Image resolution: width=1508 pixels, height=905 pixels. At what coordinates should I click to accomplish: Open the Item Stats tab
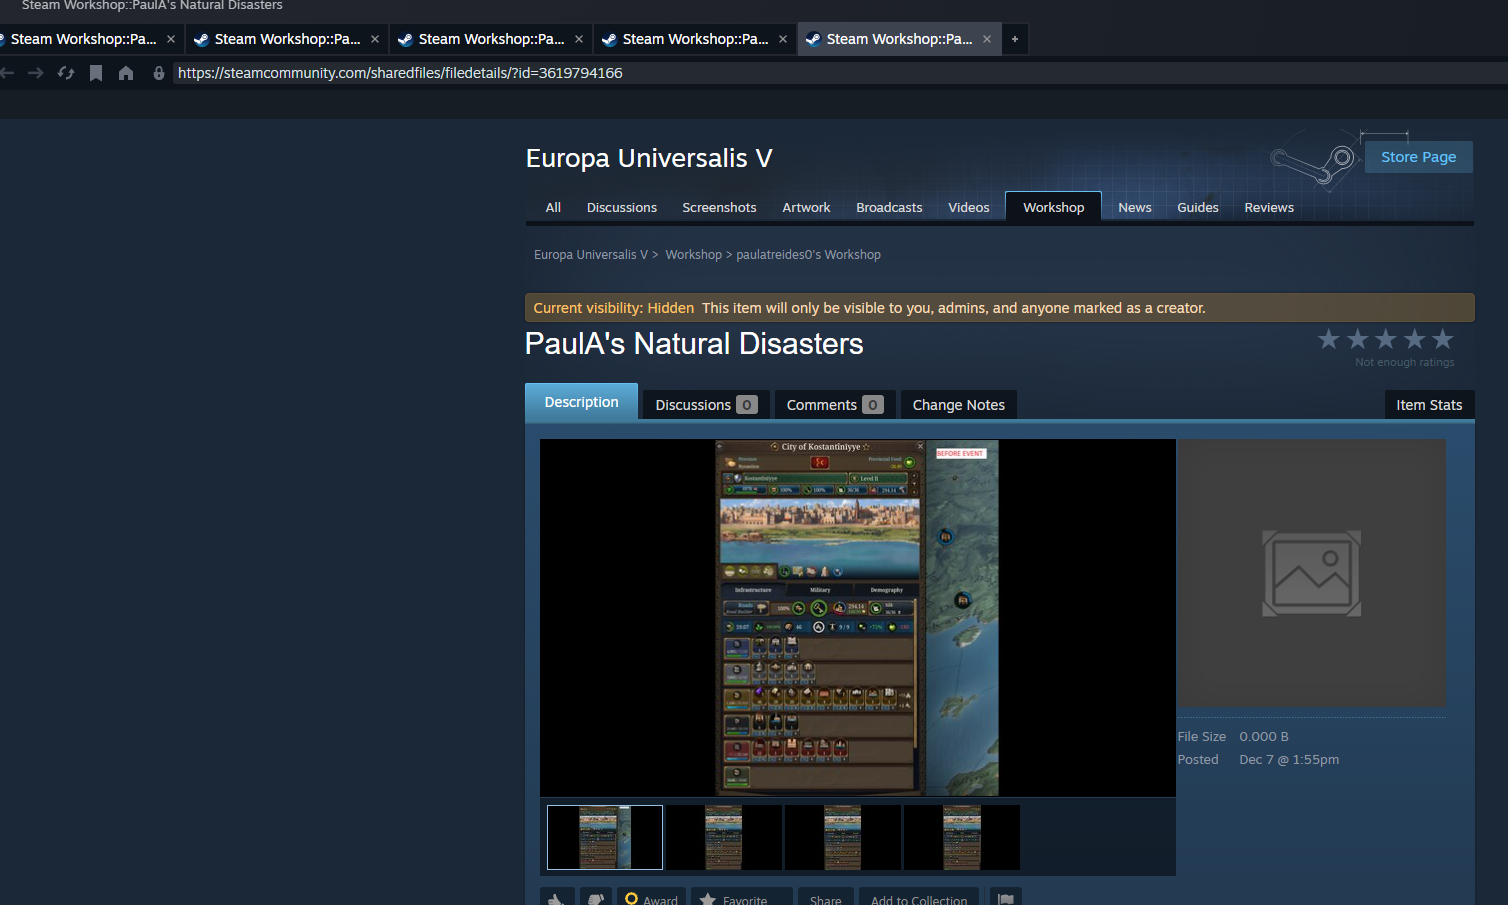[1429, 405]
